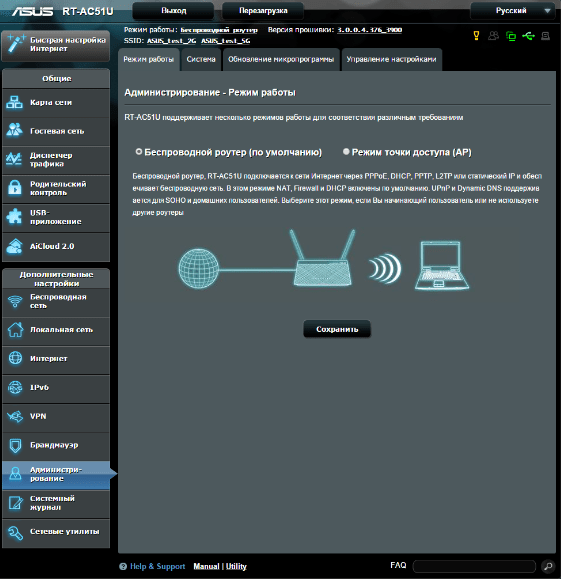This screenshot has height=579, width=561.
Task: Click the router mode diagram image
Action: coord(324,260)
